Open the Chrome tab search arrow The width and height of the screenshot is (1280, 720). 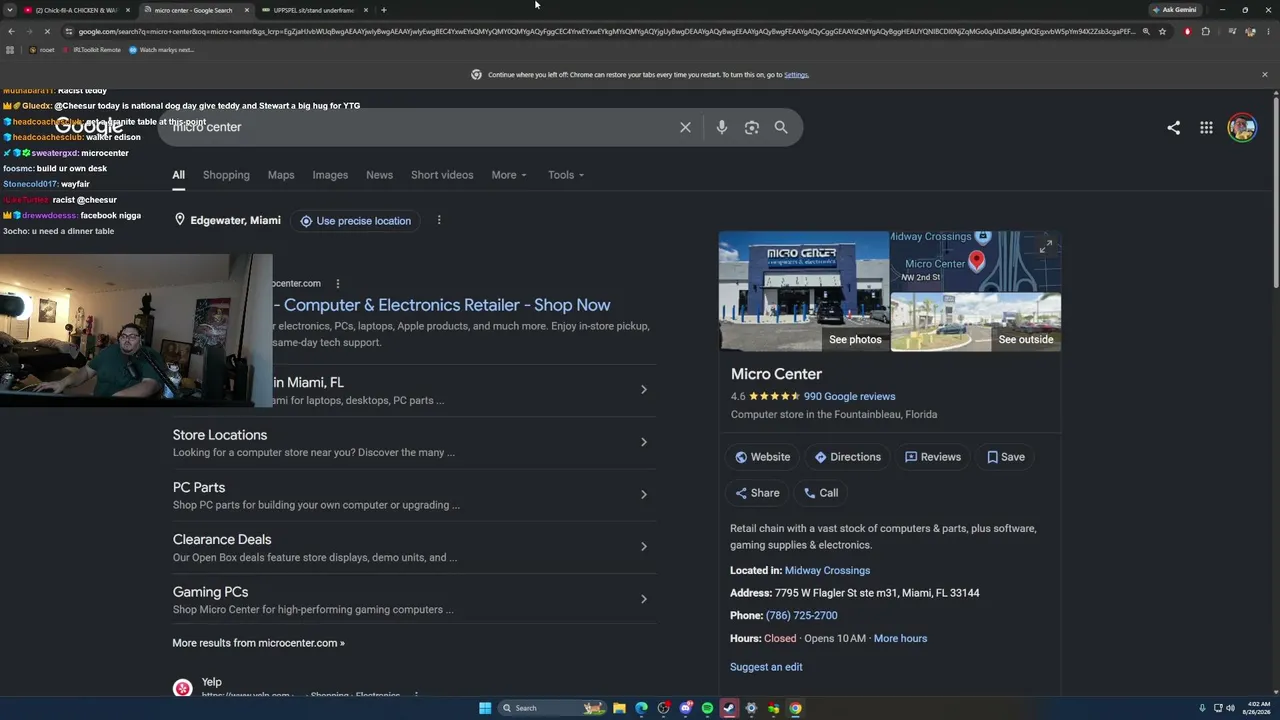click(x=10, y=10)
